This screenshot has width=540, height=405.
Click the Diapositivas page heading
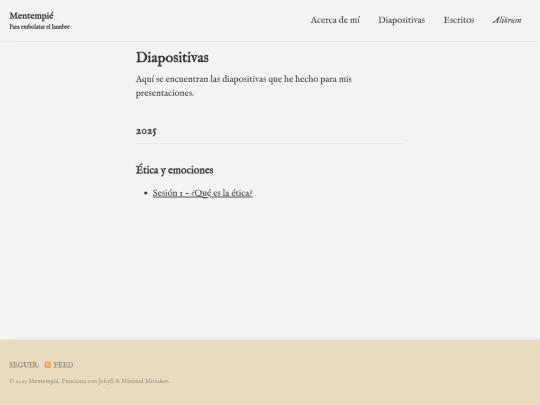pos(172,58)
